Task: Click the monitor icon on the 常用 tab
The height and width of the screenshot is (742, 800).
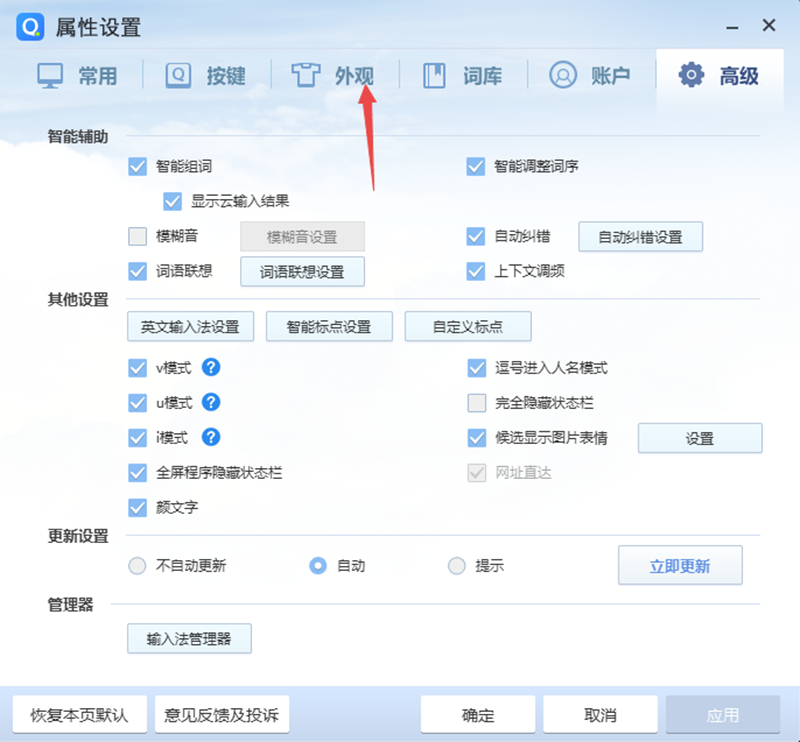Action: pos(53,74)
